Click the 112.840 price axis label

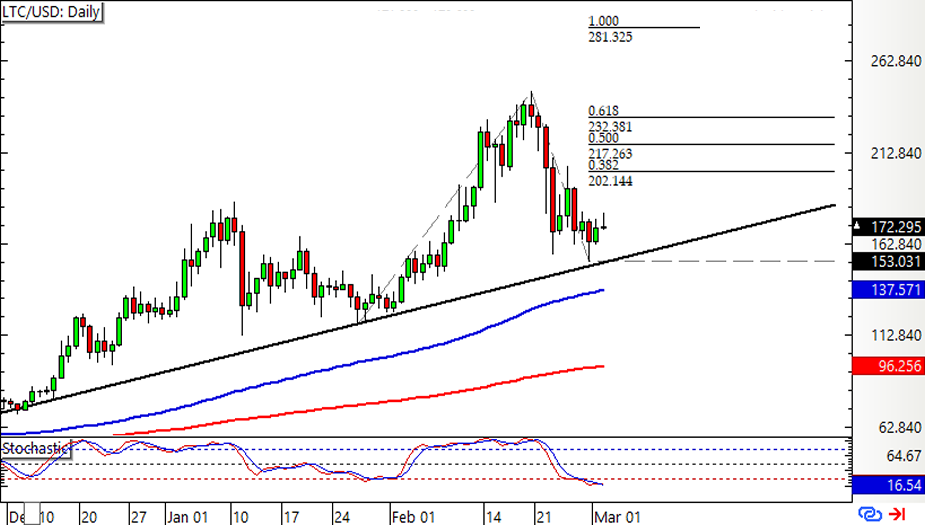click(896, 336)
